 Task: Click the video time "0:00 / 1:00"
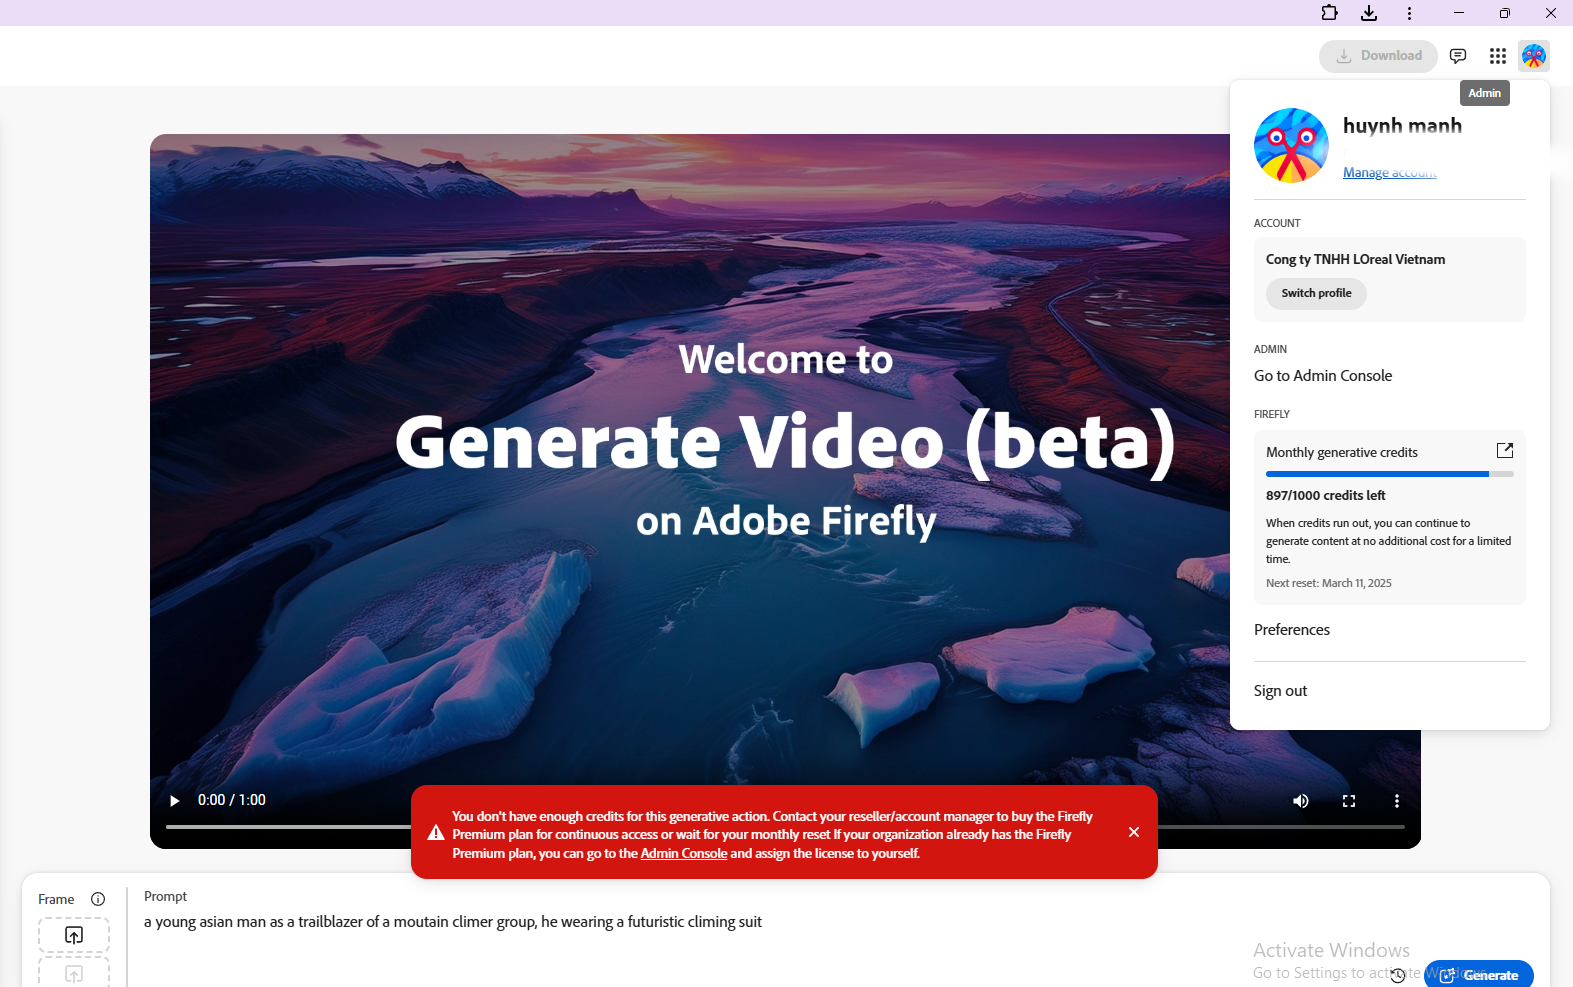point(232,800)
